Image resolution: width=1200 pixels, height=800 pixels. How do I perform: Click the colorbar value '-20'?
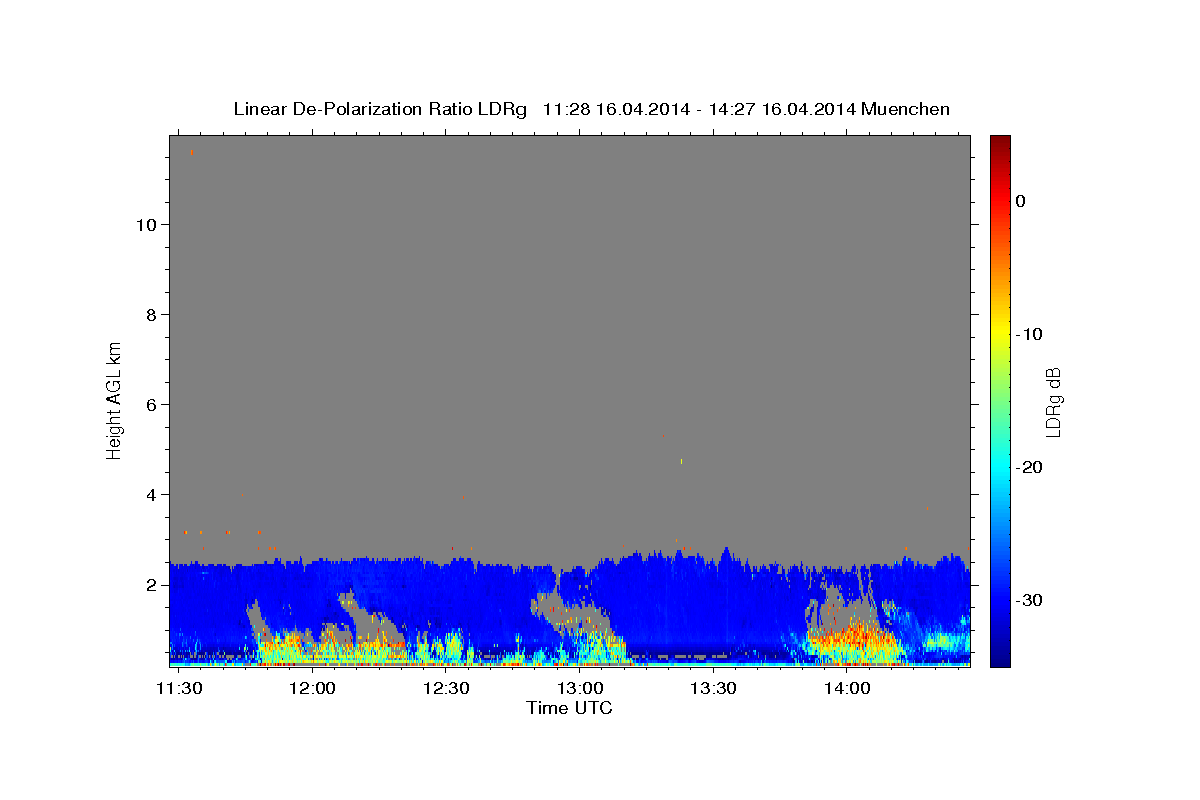(x=1028, y=467)
